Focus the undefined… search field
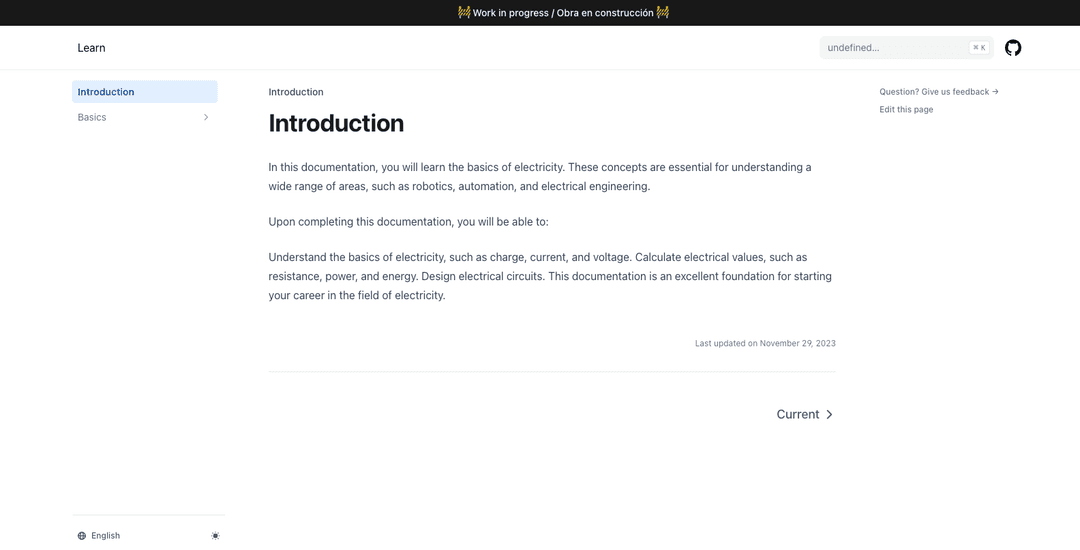The width and height of the screenshot is (1080, 550). tap(906, 47)
